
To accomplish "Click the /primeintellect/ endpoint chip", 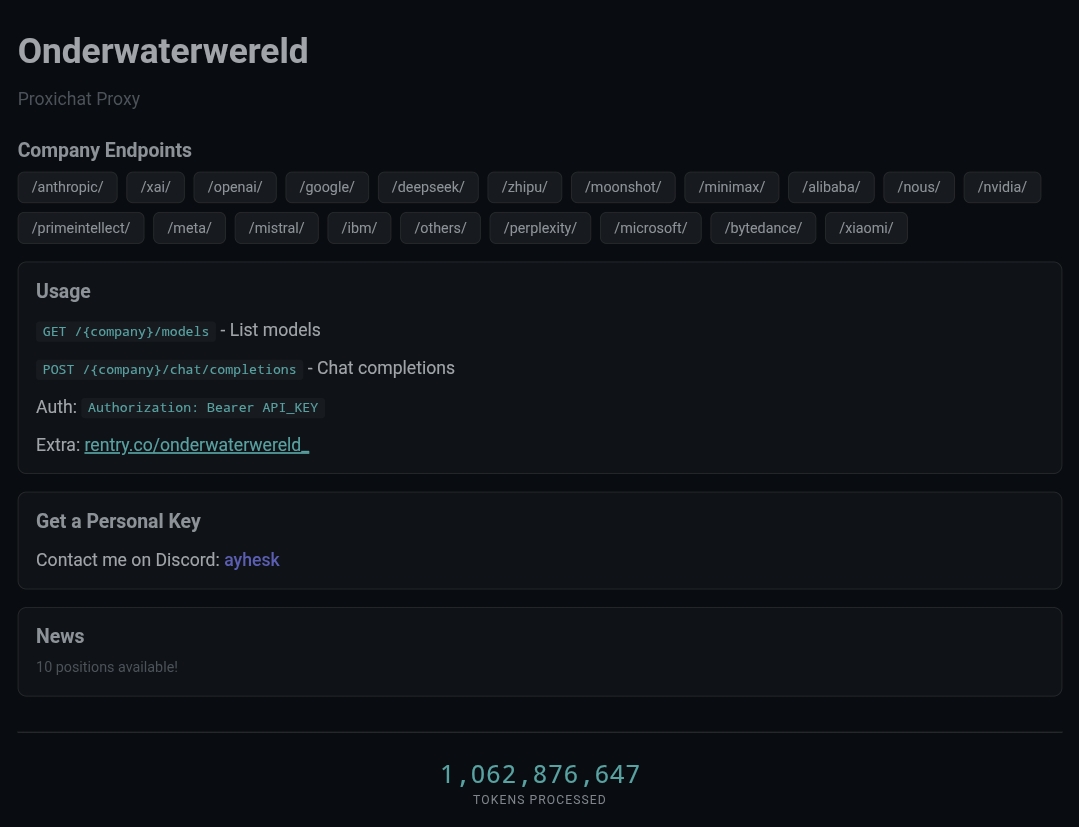I will click(81, 228).
